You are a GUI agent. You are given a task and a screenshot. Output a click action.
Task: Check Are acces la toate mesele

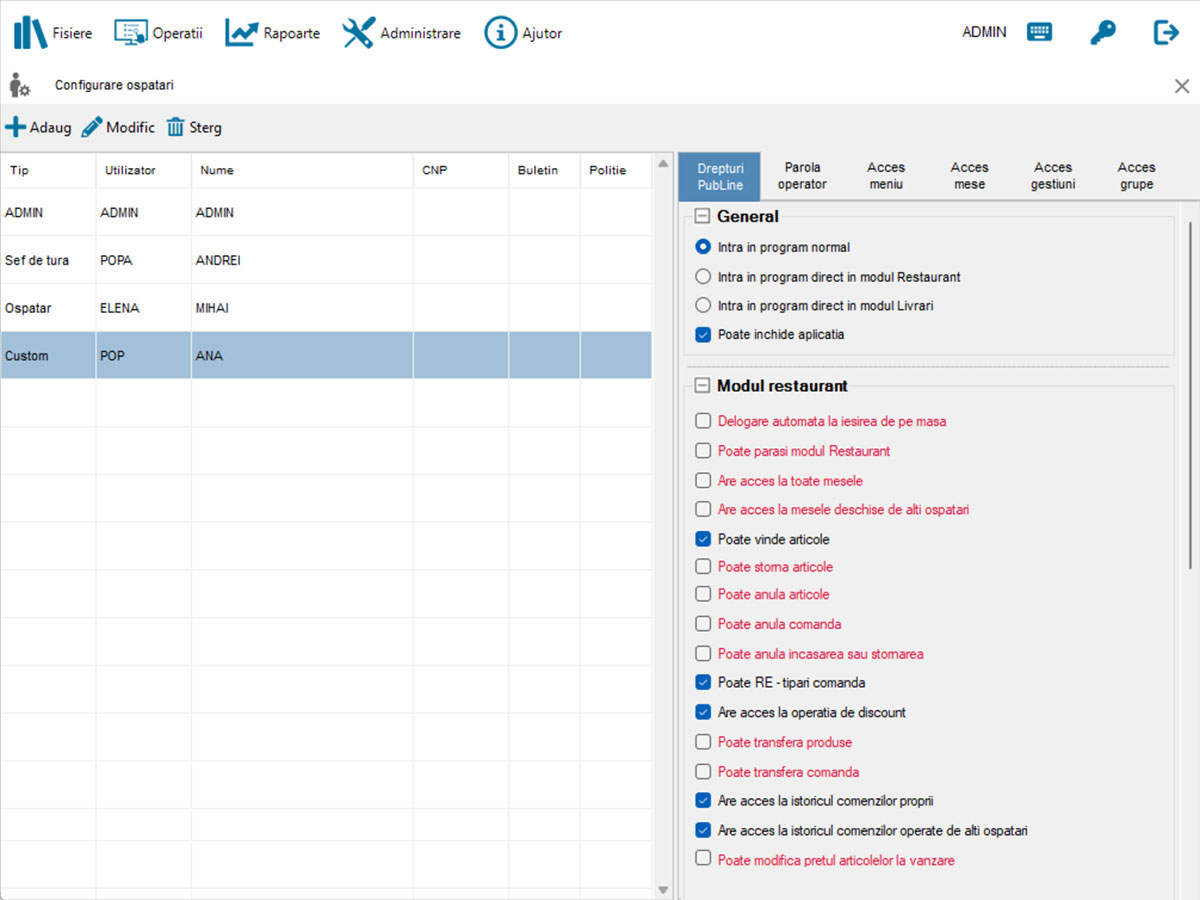(x=703, y=481)
